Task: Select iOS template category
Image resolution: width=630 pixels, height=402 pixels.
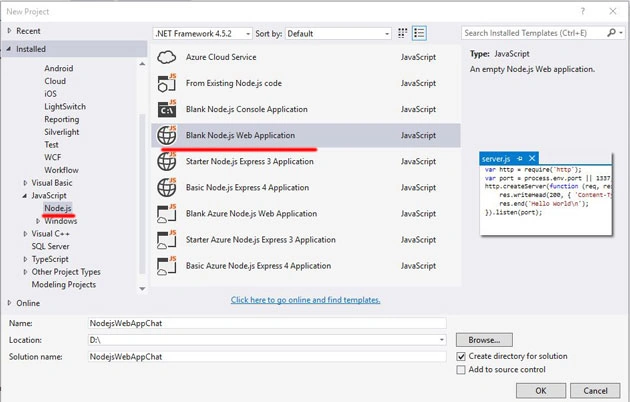Action: pyautogui.click(x=50, y=94)
